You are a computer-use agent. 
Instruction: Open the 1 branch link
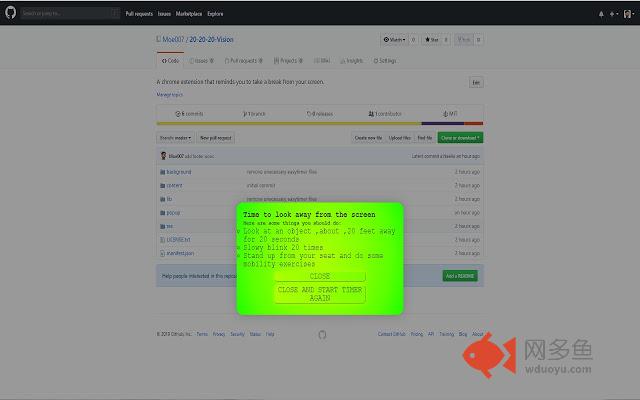[254, 114]
